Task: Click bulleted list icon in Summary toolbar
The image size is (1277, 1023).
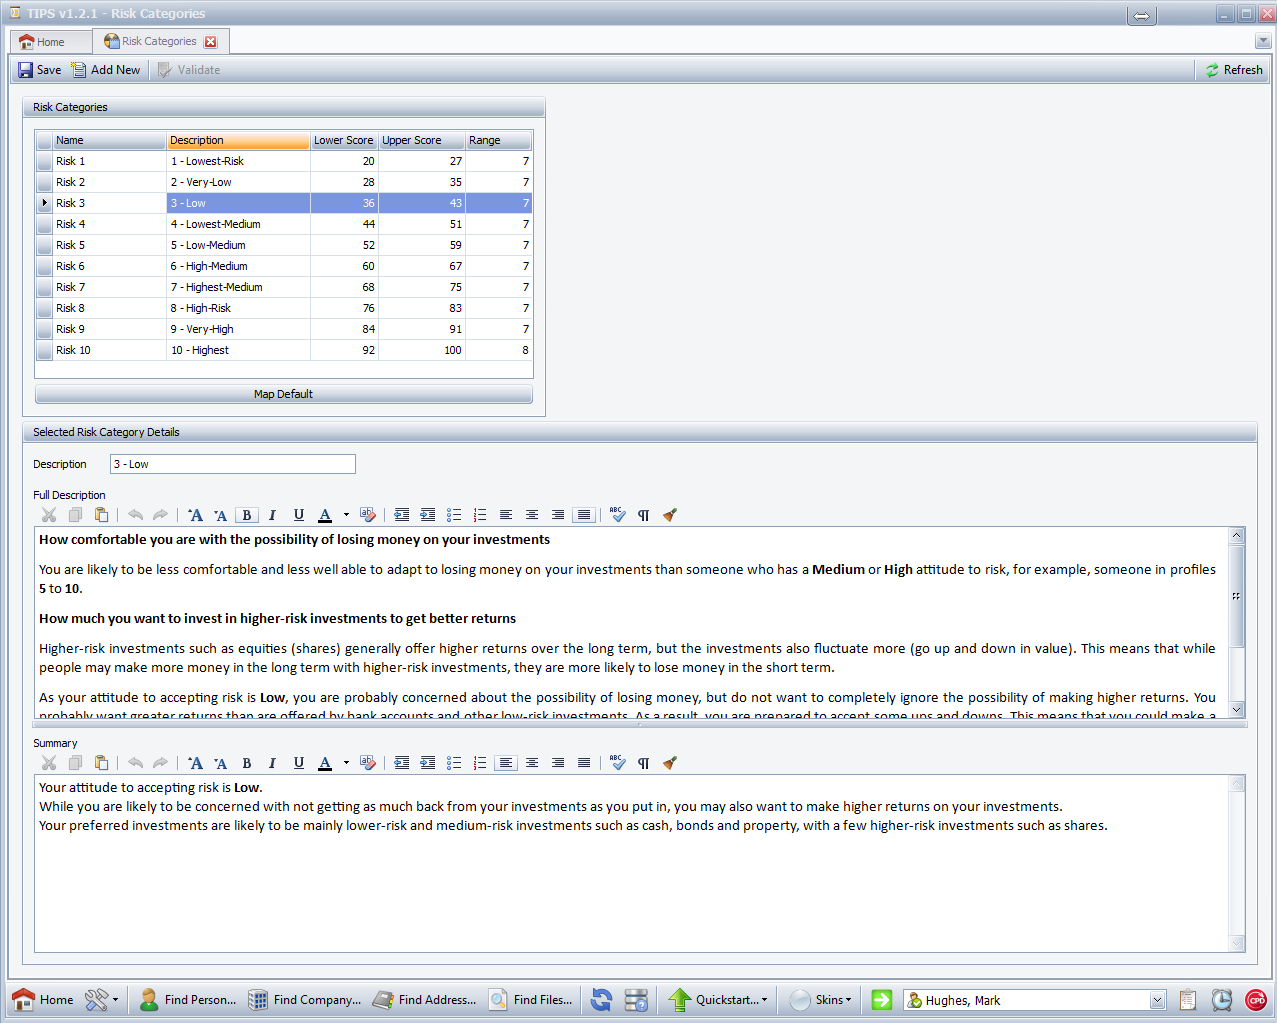Action: click(x=454, y=763)
